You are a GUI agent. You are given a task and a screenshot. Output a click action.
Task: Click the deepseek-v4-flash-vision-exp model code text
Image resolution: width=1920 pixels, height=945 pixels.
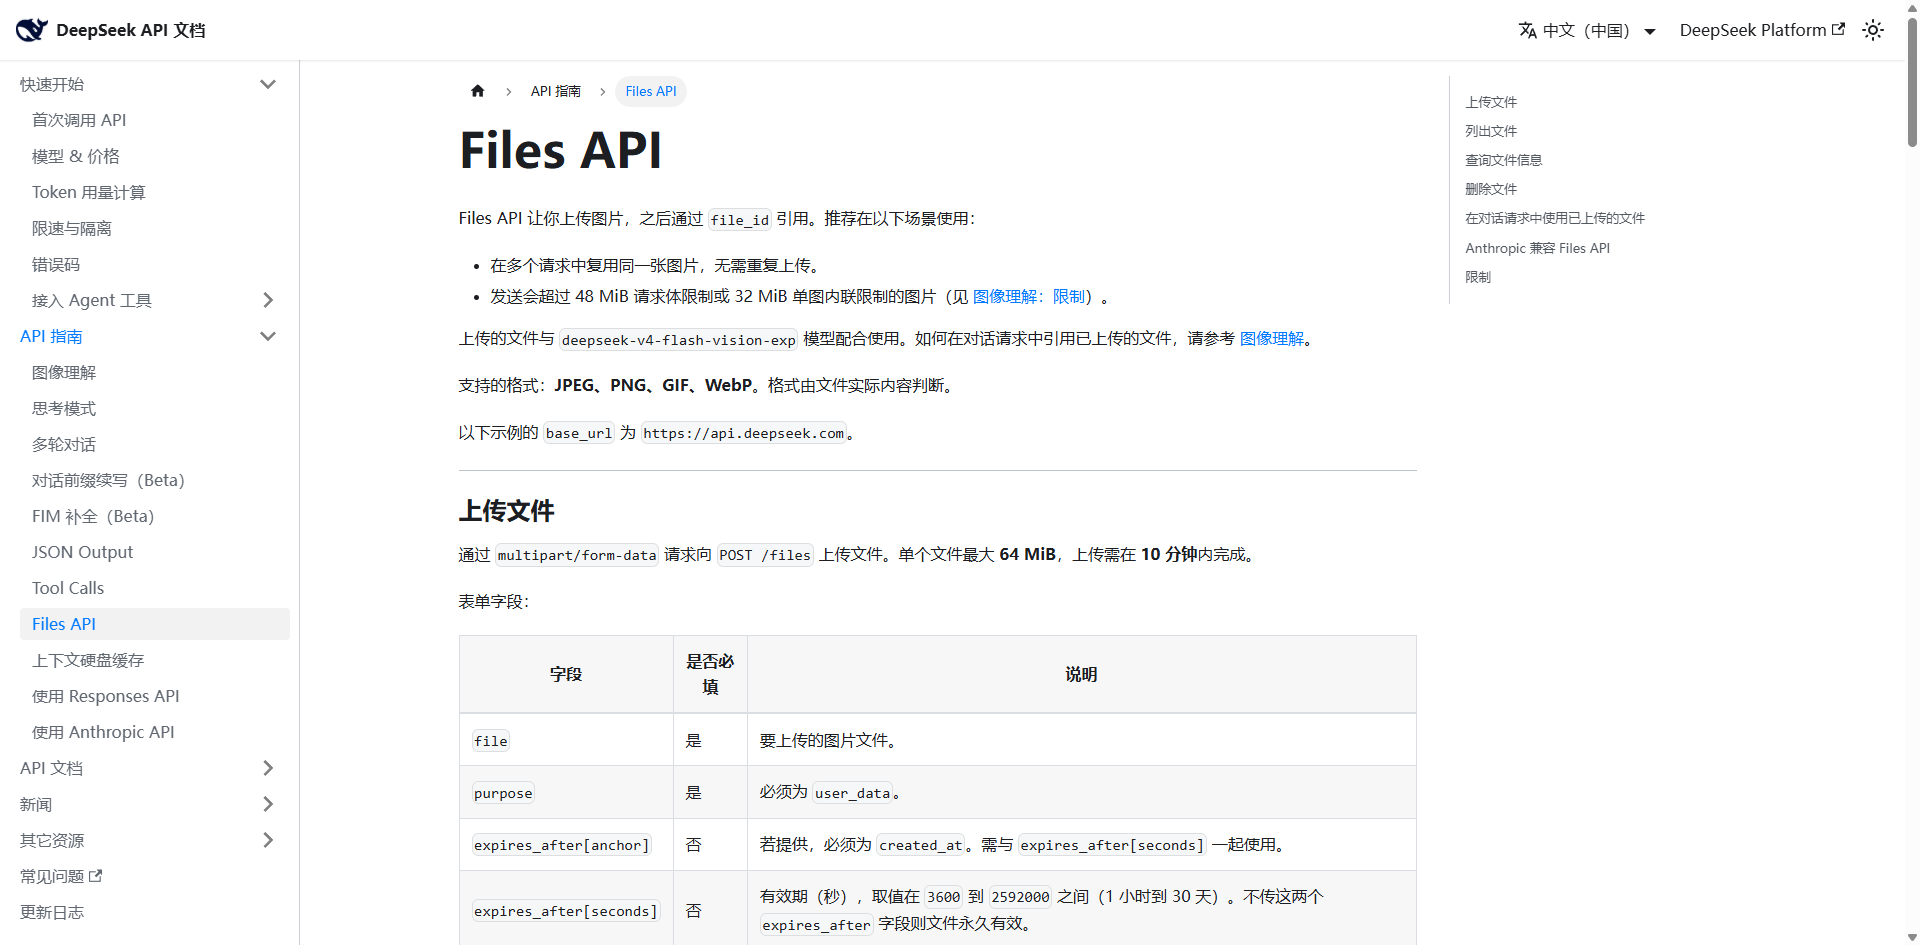tap(679, 340)
